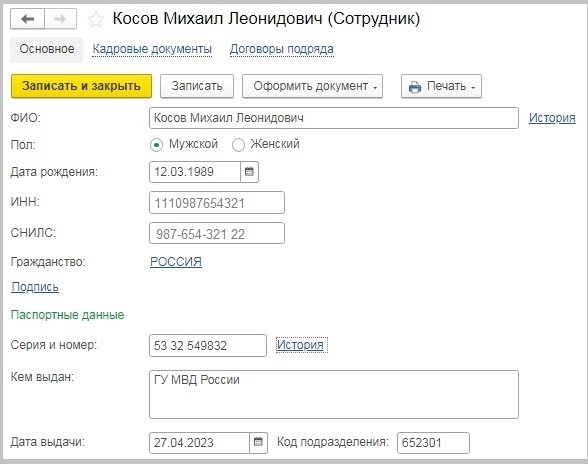
Task: Click the printer icon on Печать button
Action: pyautogui.click(x=415, y=87)
